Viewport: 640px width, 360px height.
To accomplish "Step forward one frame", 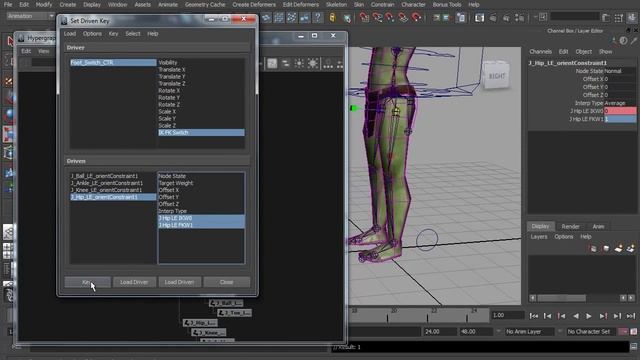I will click(617, 316).
